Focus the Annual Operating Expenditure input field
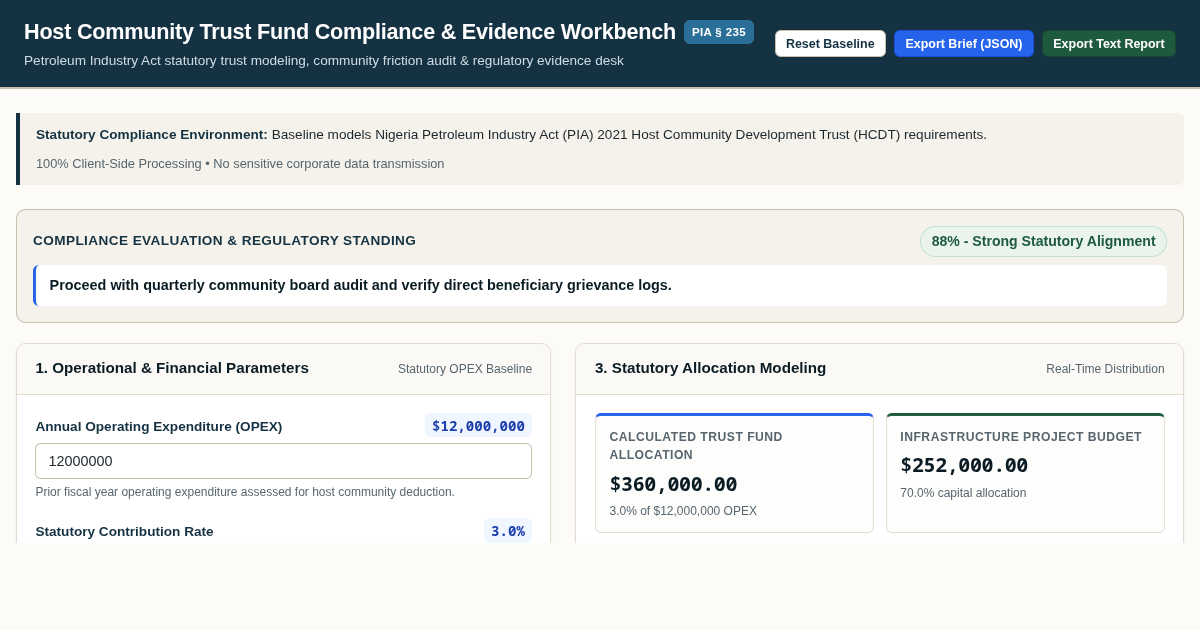The image size is (1200, 630). (x=283, y=461)
